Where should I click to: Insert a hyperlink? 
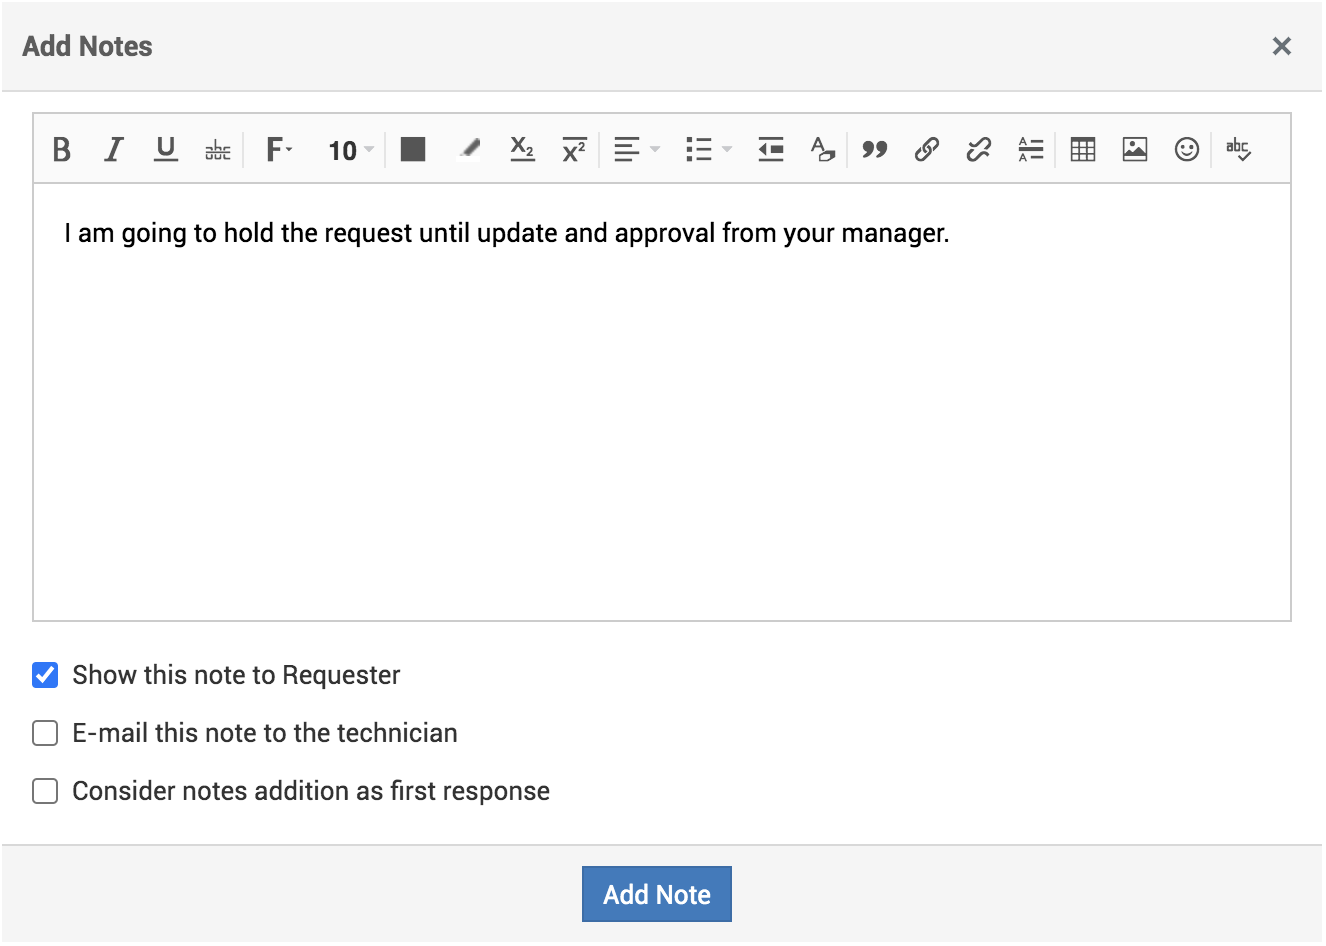click(x=926, y=150)
